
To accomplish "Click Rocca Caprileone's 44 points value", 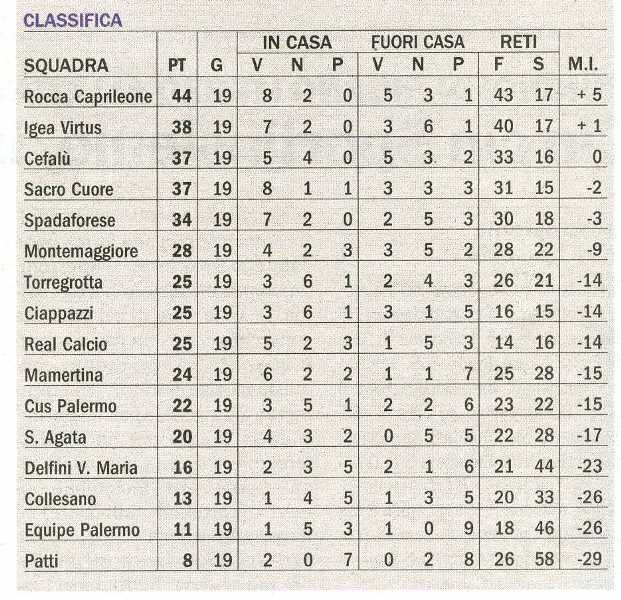I will click(x=182, y=96).
